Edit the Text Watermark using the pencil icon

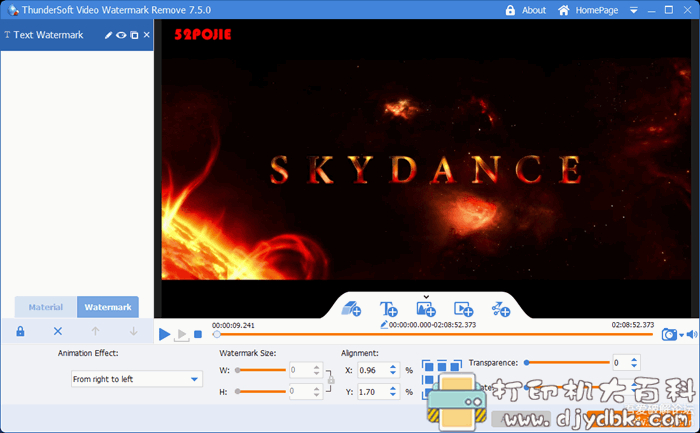click(108, 35)
